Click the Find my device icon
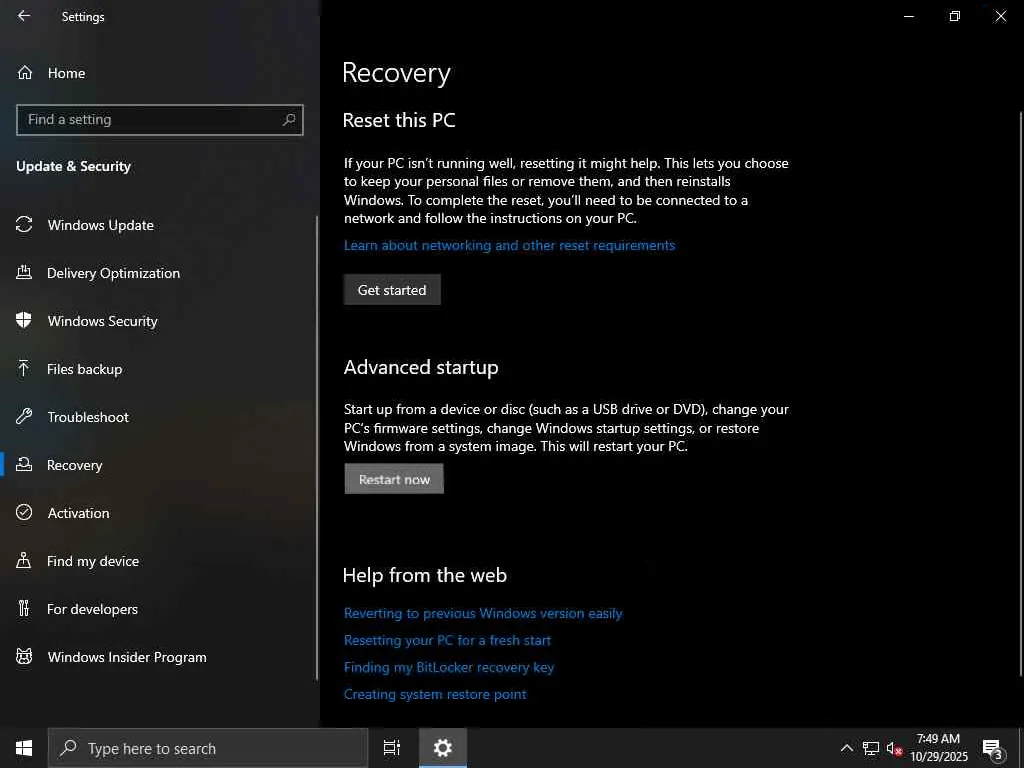 pyautogui.click(x=24, y=560)
